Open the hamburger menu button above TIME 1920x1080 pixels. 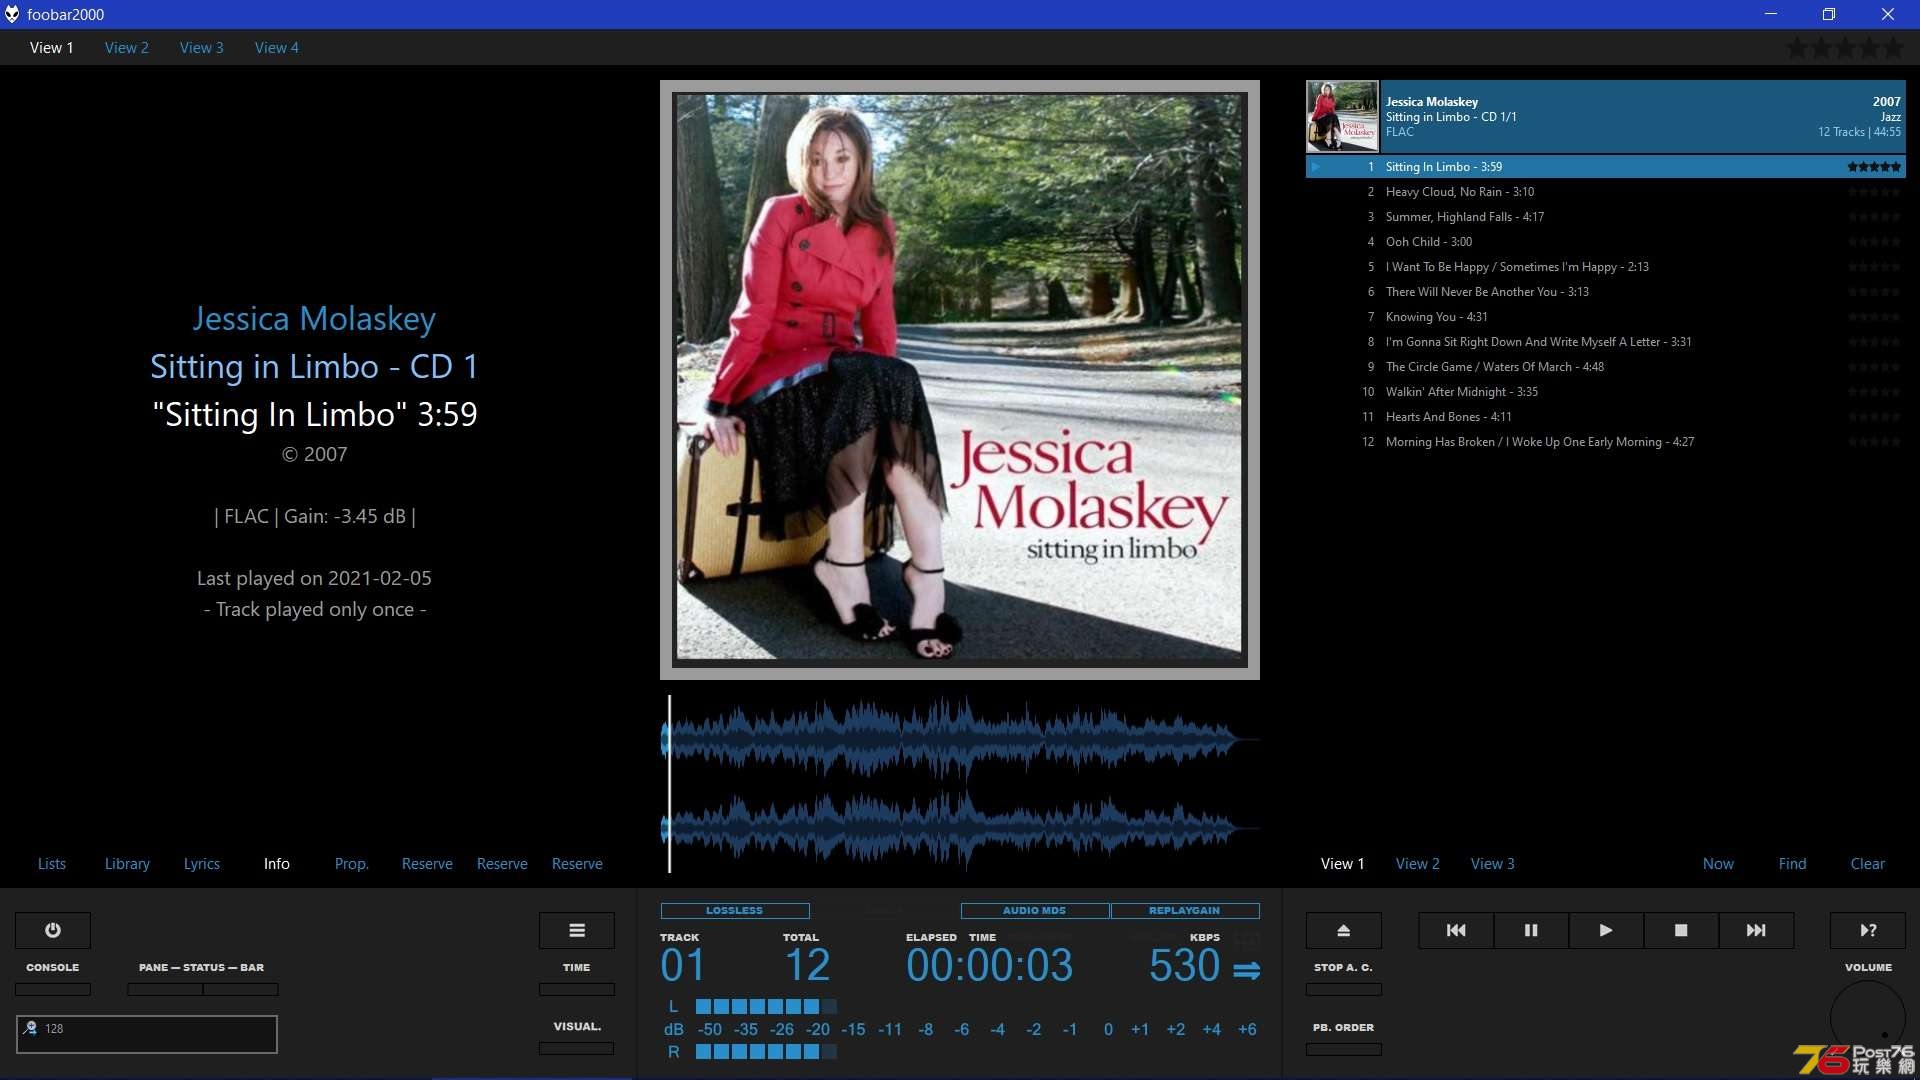pos(577,930)
